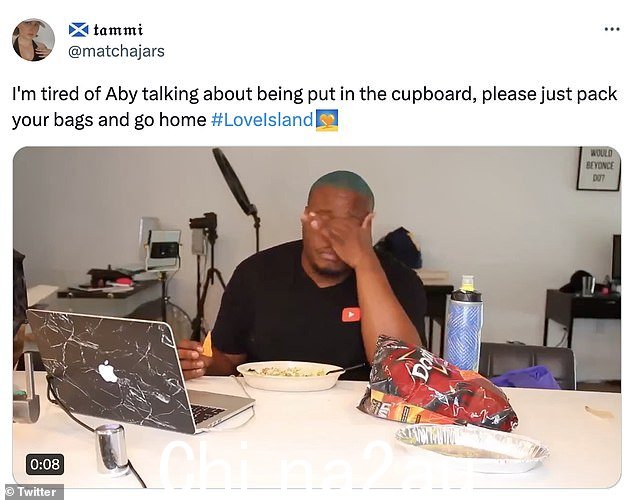Visit the @matchajars handle profile
Viewport: 634px width, 500px height.
(116, 51)
